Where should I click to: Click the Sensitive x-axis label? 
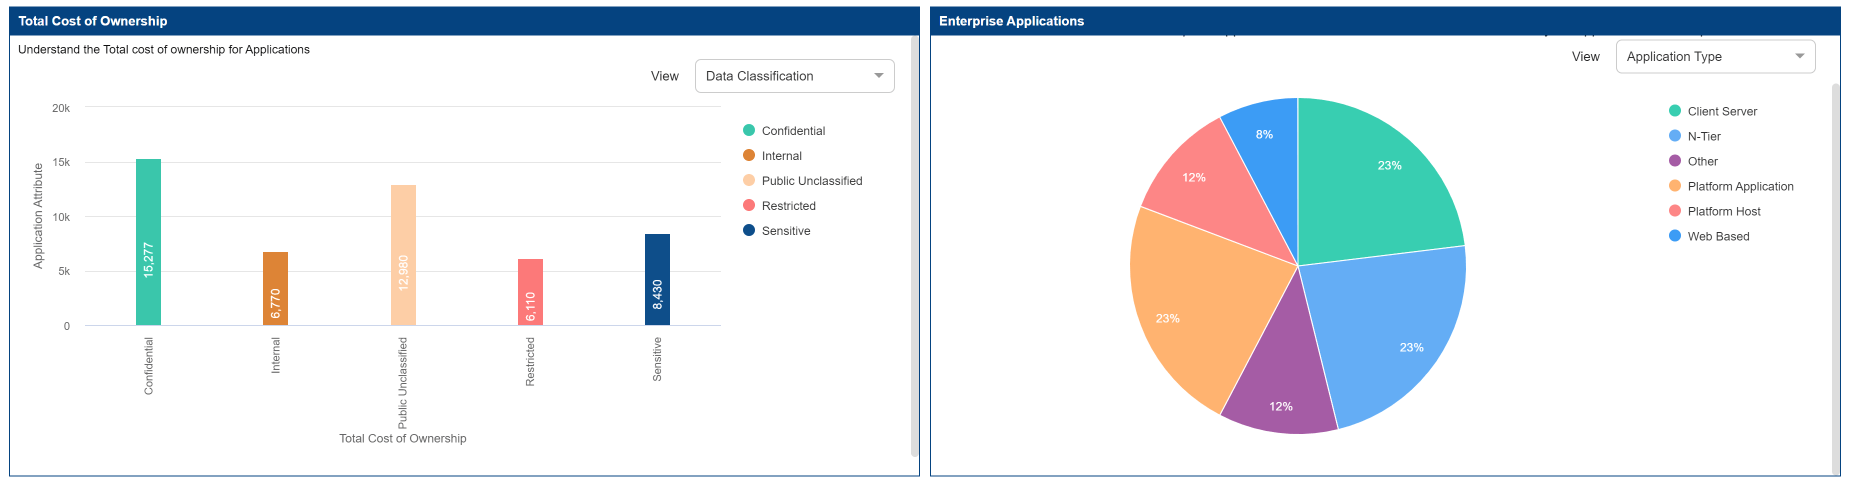pos(657,359)
